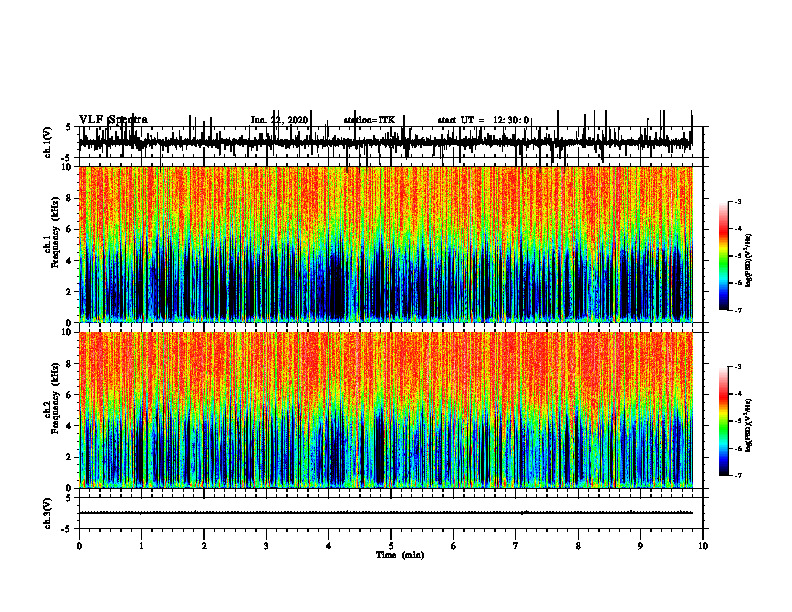This screenshot has width=792, height=612.
Task: Click the ch.2 spectrogram color bar
Action: click(x=724, y=421)
